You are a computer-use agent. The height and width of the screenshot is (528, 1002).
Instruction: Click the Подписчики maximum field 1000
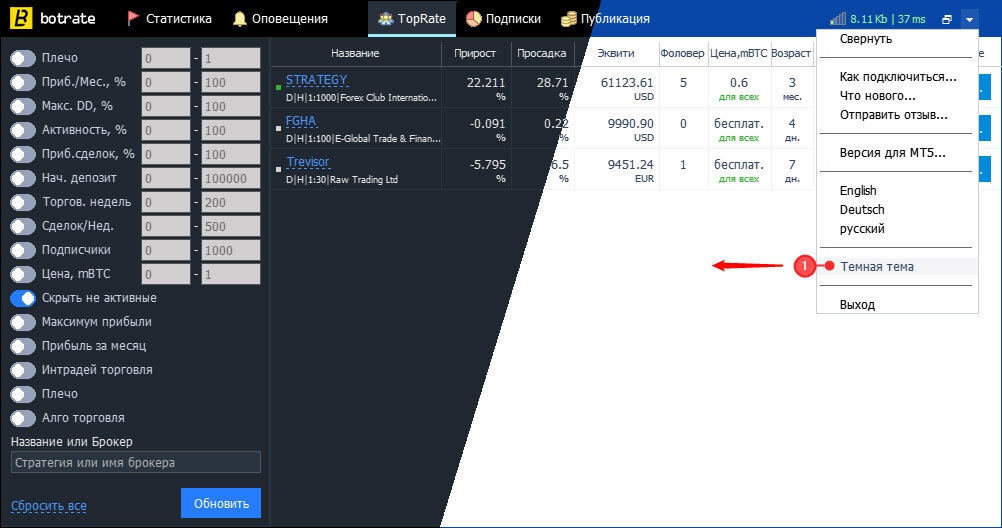click(231, 251)
